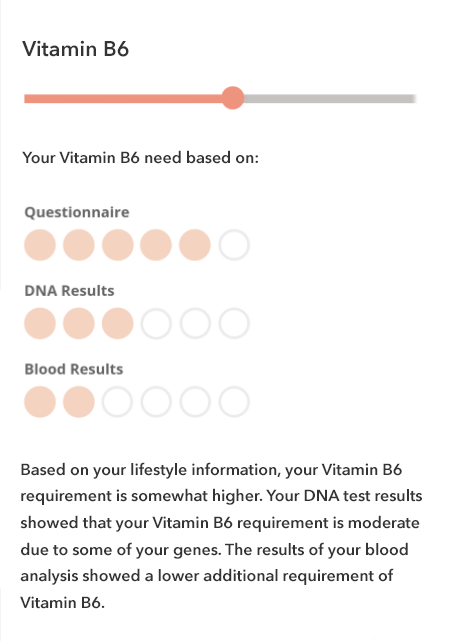The height and width of the screenshot is (641, 452).
Task: Select first filled DNA Results circle
Action: (x=40, y=323)
